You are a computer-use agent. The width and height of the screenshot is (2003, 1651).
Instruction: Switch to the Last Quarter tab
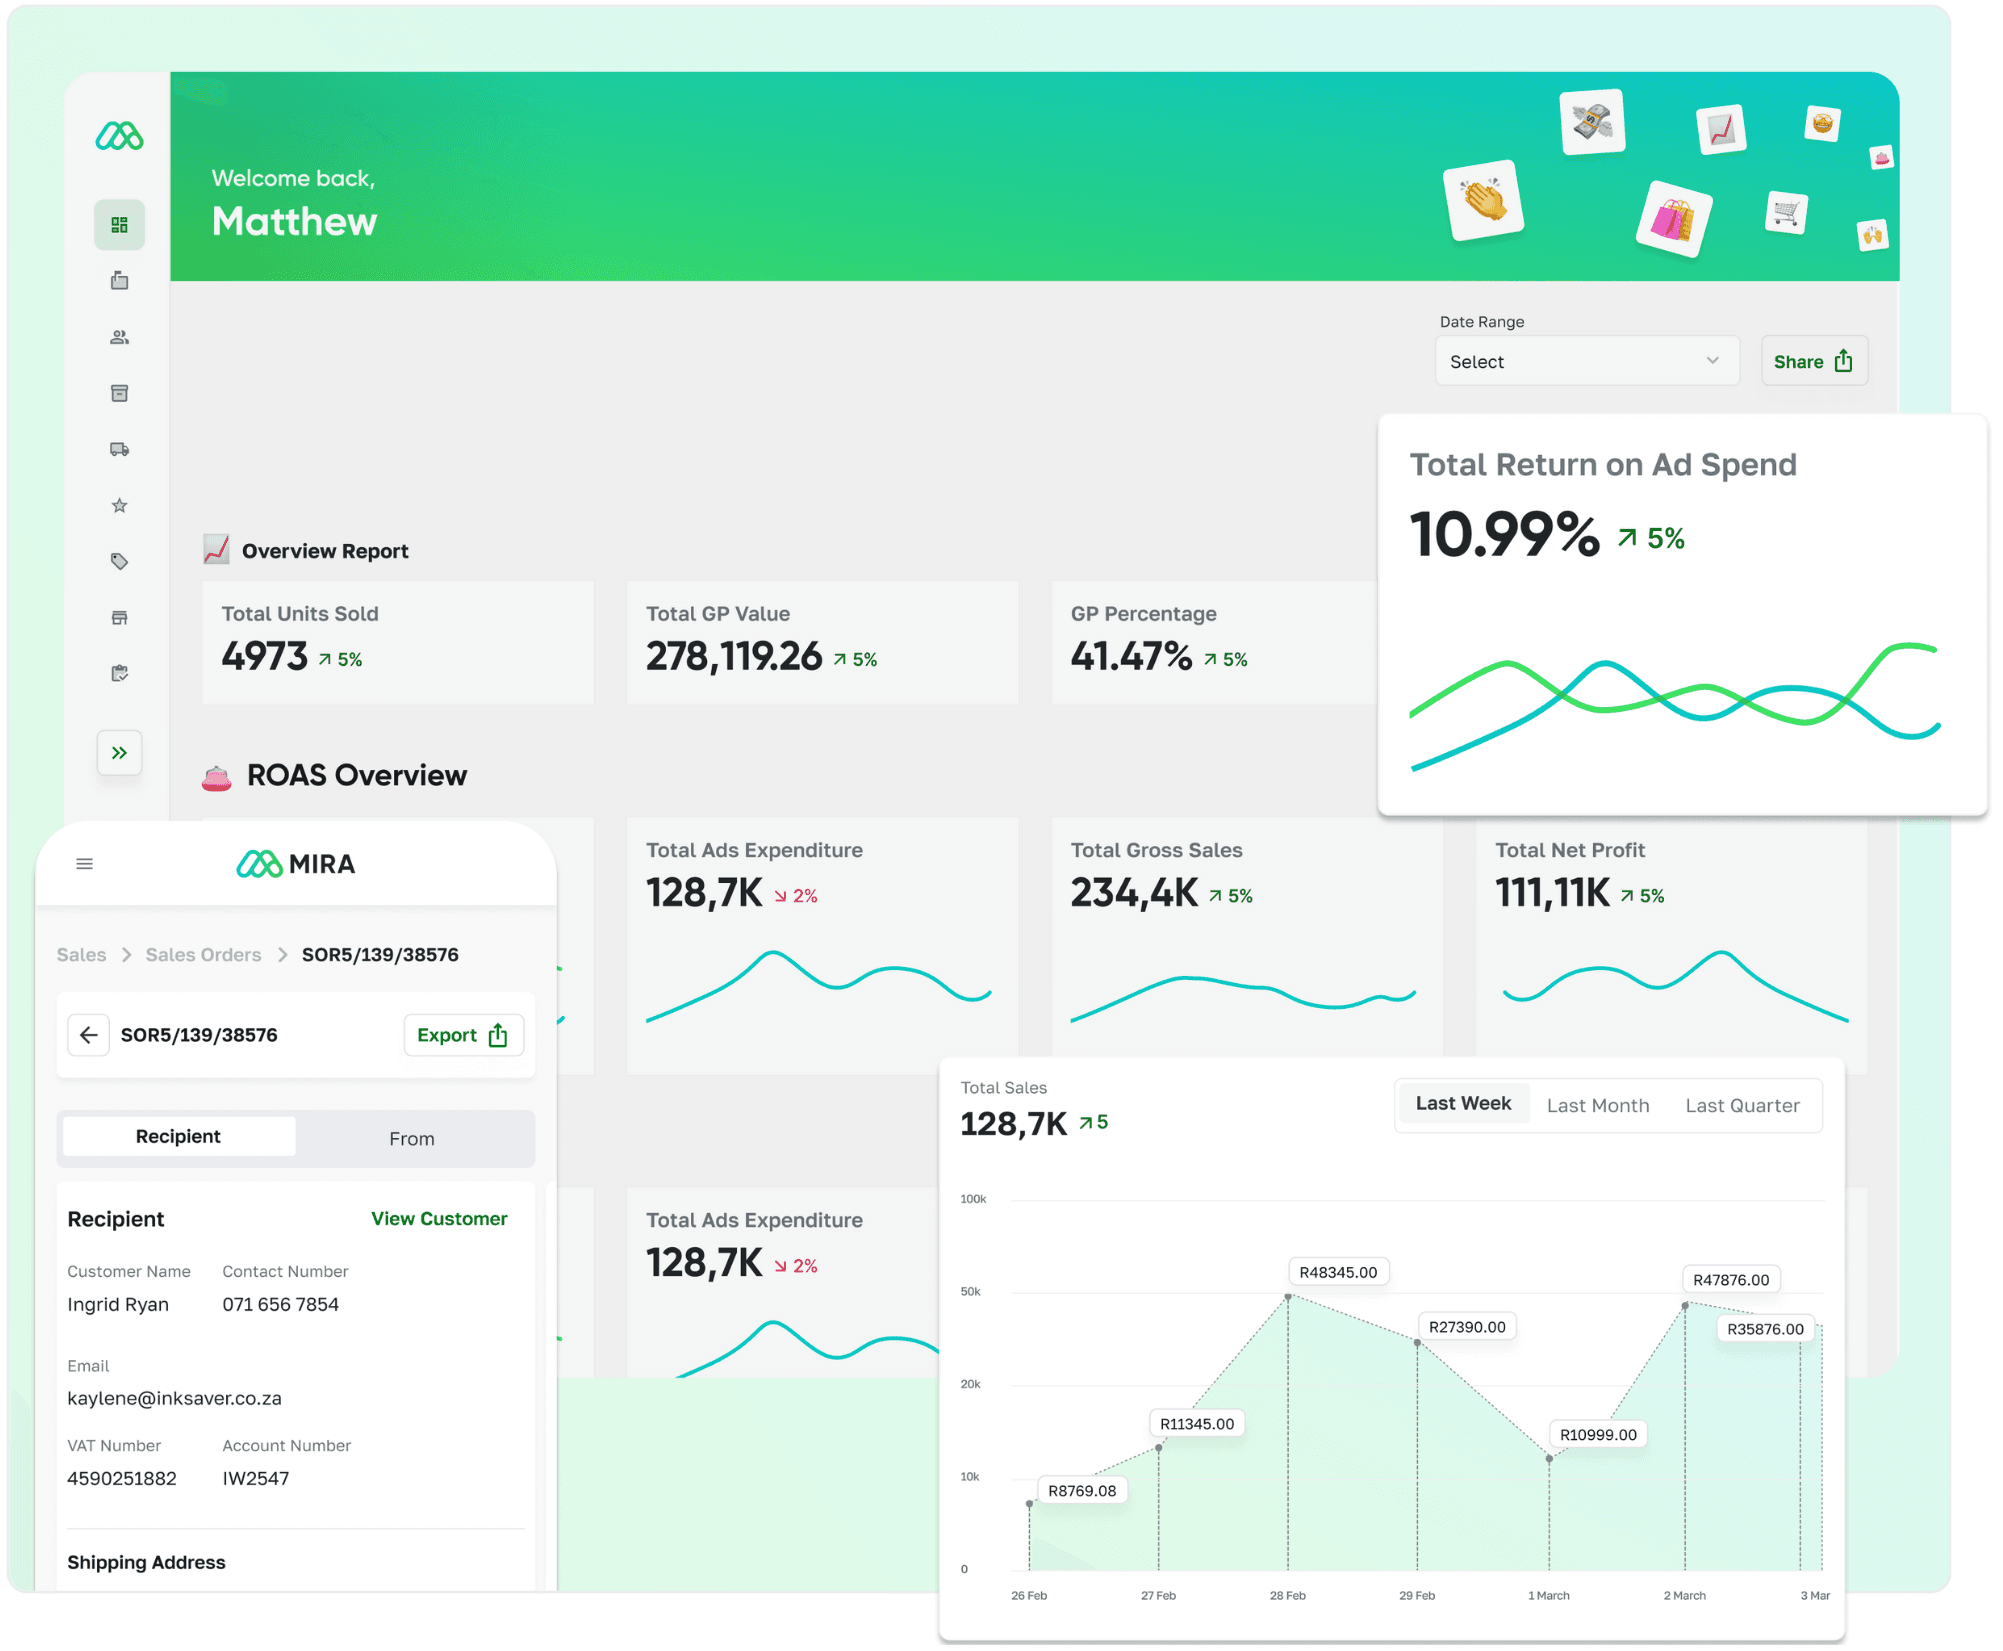coord(1742,1106)
